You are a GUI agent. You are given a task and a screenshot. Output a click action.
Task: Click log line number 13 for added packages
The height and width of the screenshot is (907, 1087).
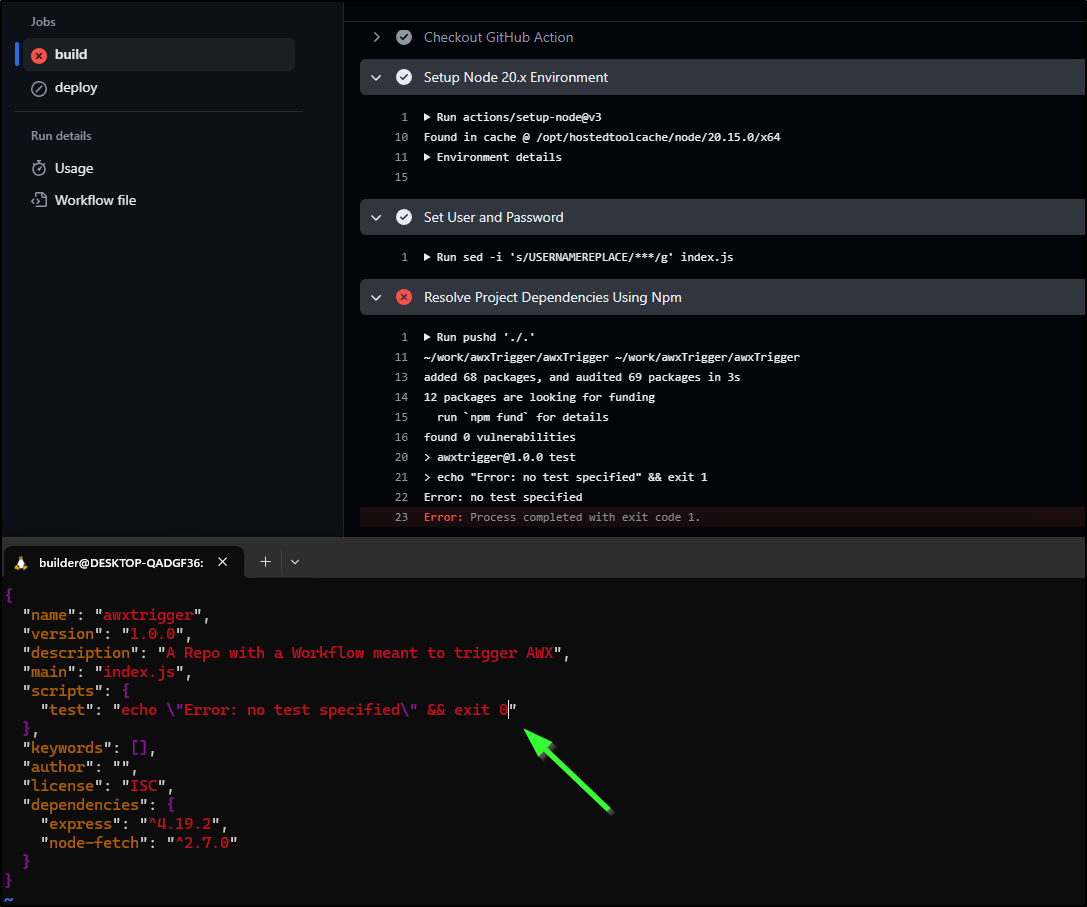point(401,377)
